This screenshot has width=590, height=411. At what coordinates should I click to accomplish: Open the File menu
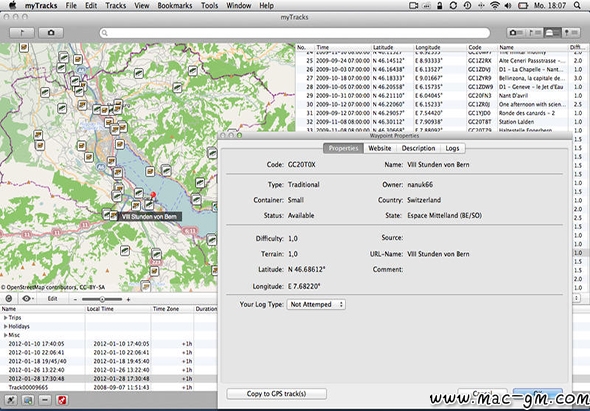point(71,5)
